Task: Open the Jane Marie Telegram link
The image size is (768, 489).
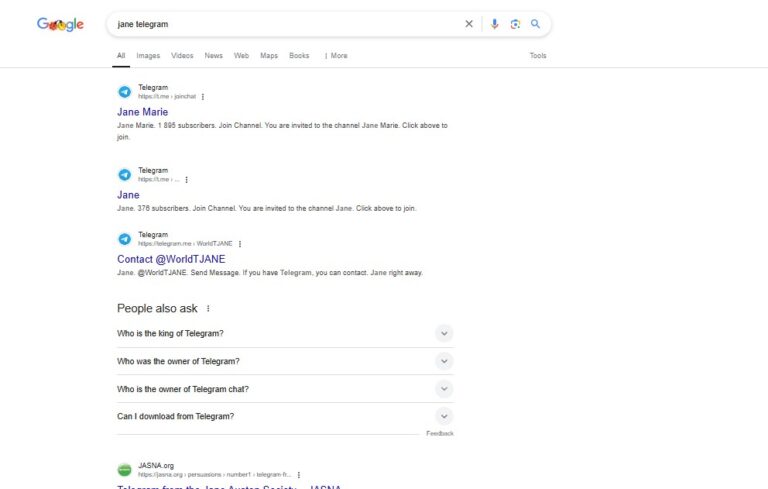Action: click(x=142, y=112)
